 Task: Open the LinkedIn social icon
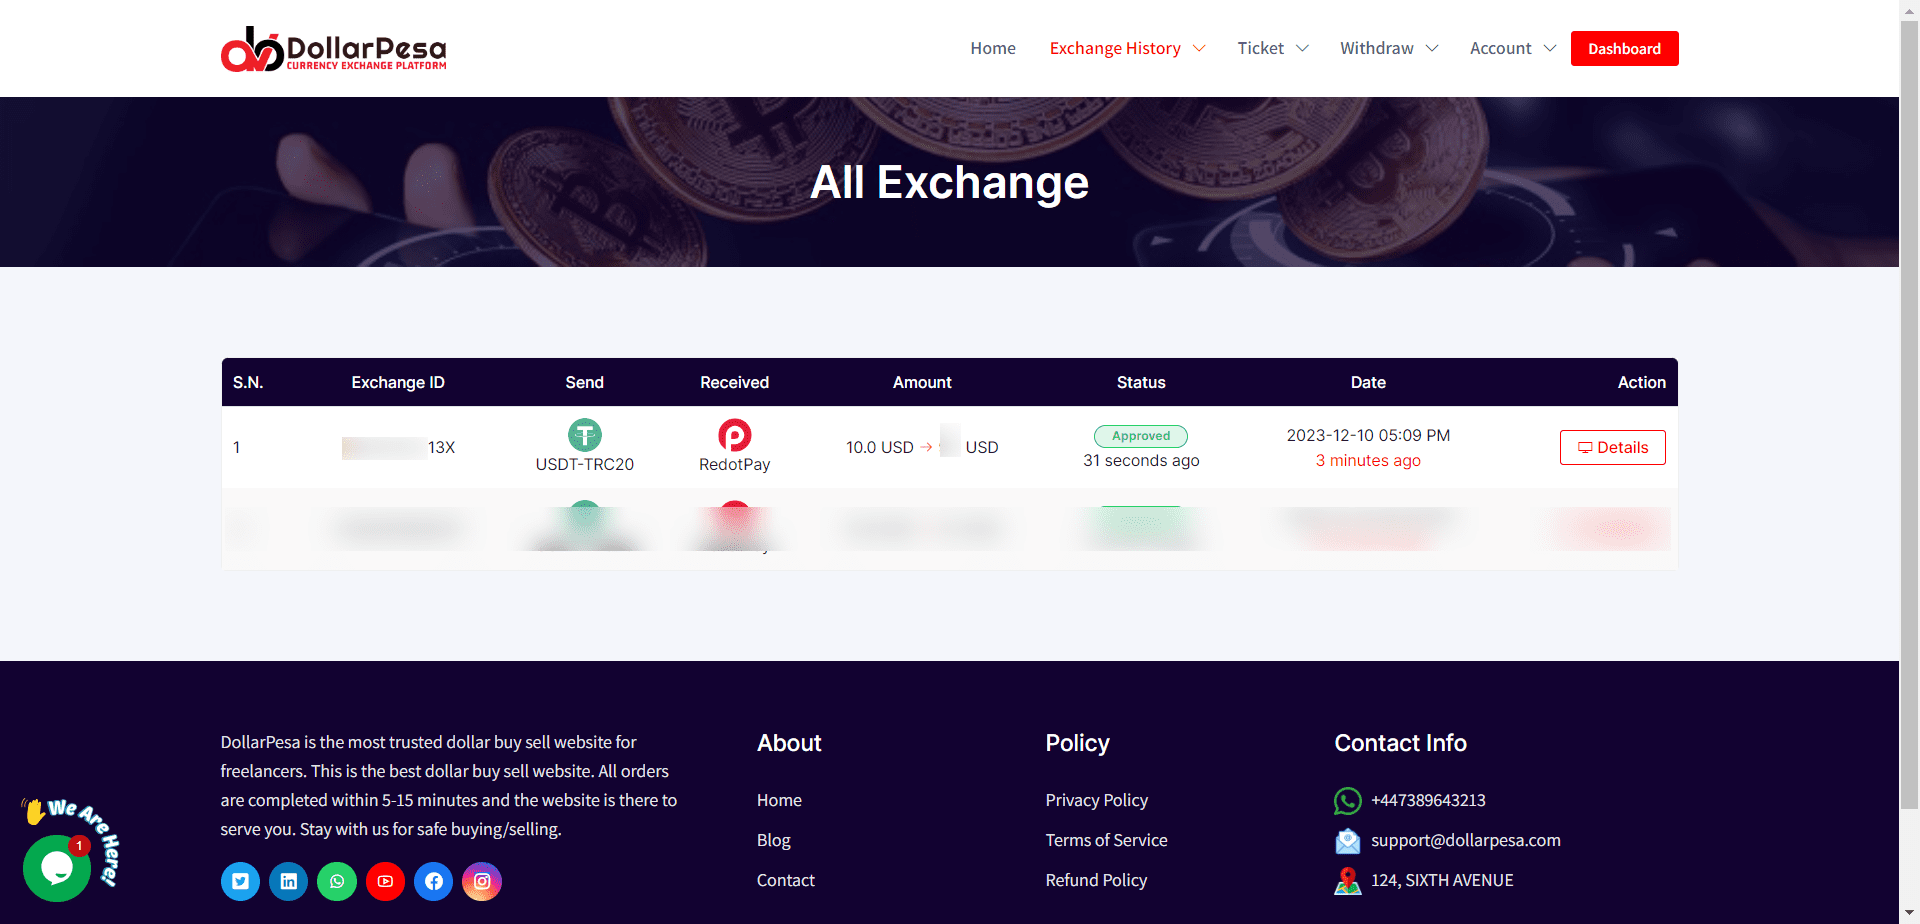coord(288,881)
